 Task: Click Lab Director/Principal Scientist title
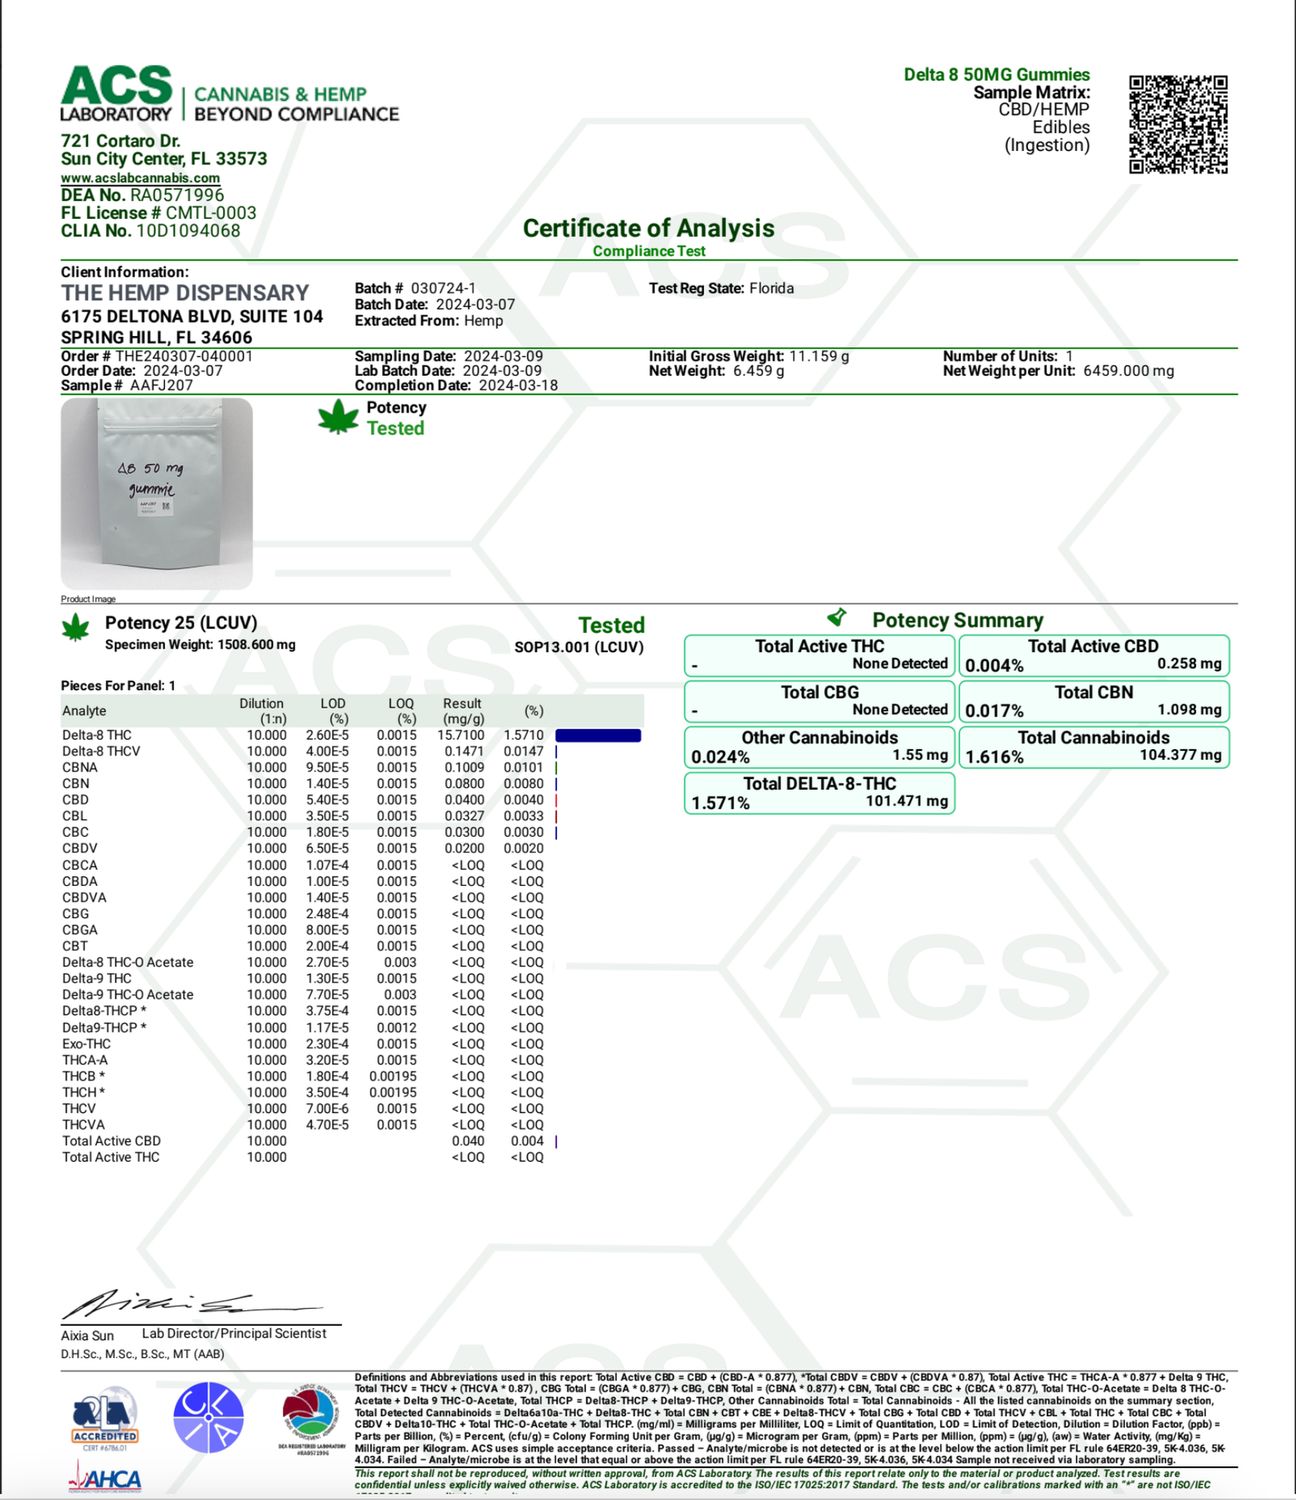234,1333
